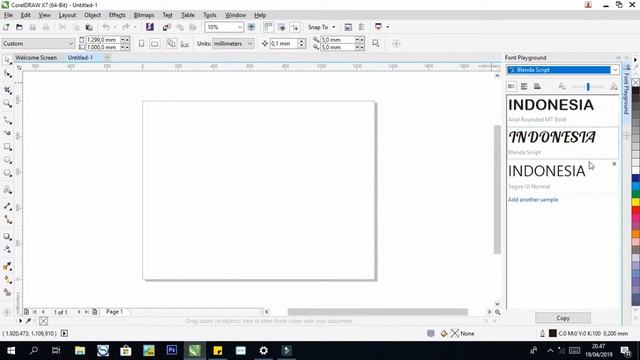Open the Effects menu

117,15
